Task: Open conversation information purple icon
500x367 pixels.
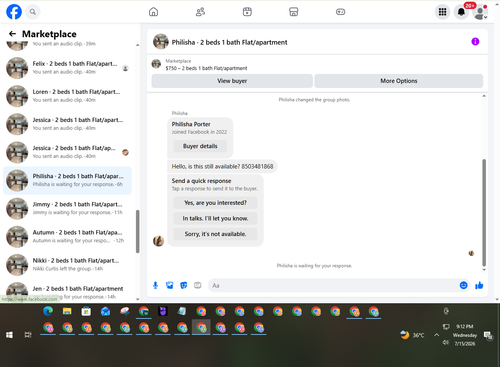Action: pyautogui.click(x=475, y=42)
